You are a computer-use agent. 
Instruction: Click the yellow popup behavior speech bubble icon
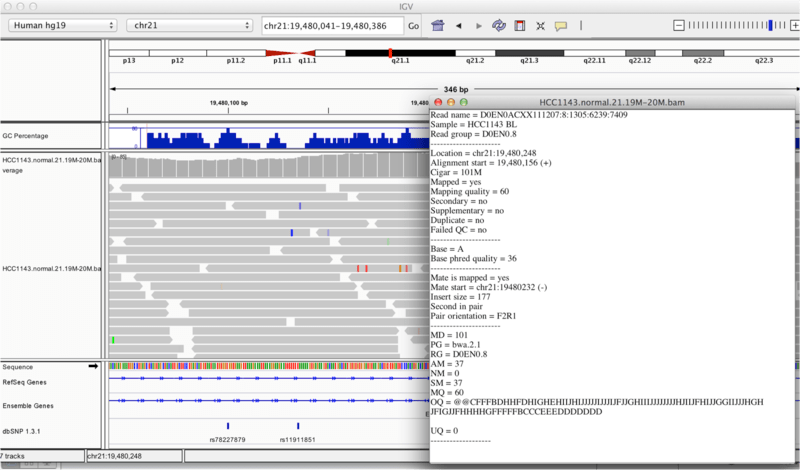pyautogui.click(x=561, y=26)
